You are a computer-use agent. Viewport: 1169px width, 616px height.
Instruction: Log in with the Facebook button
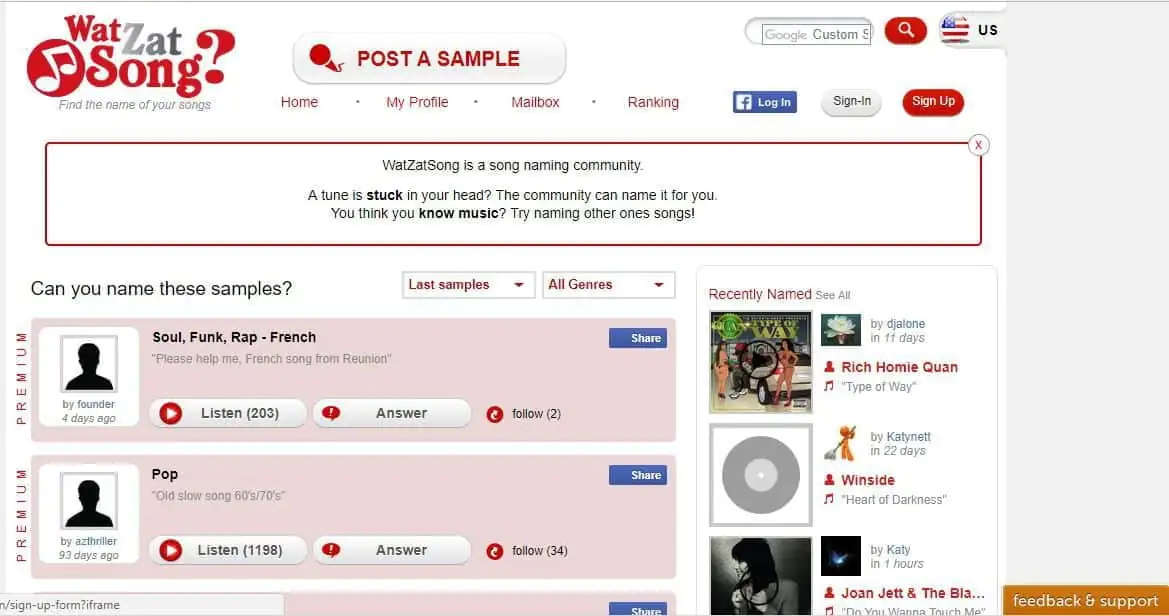[x=764, y=102]
